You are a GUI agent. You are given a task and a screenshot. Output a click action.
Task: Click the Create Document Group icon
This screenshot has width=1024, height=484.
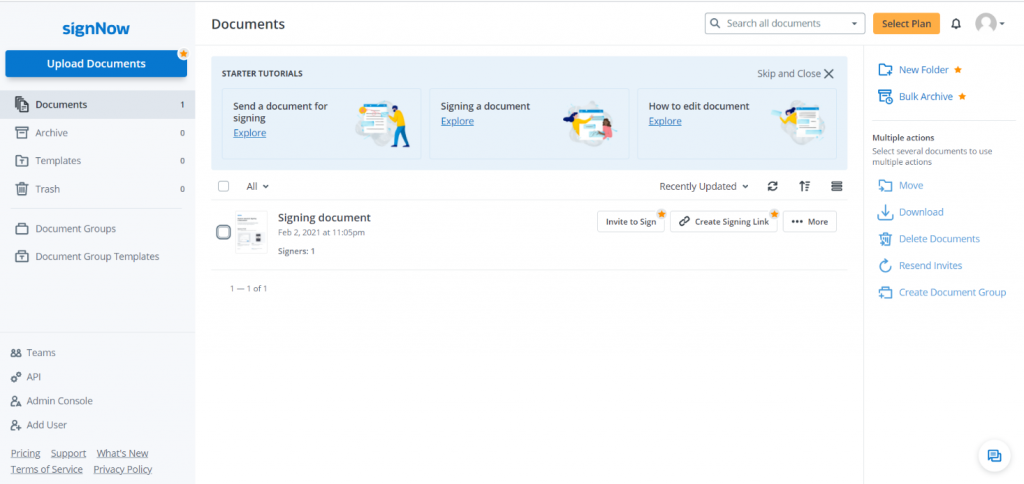(885, 293)
